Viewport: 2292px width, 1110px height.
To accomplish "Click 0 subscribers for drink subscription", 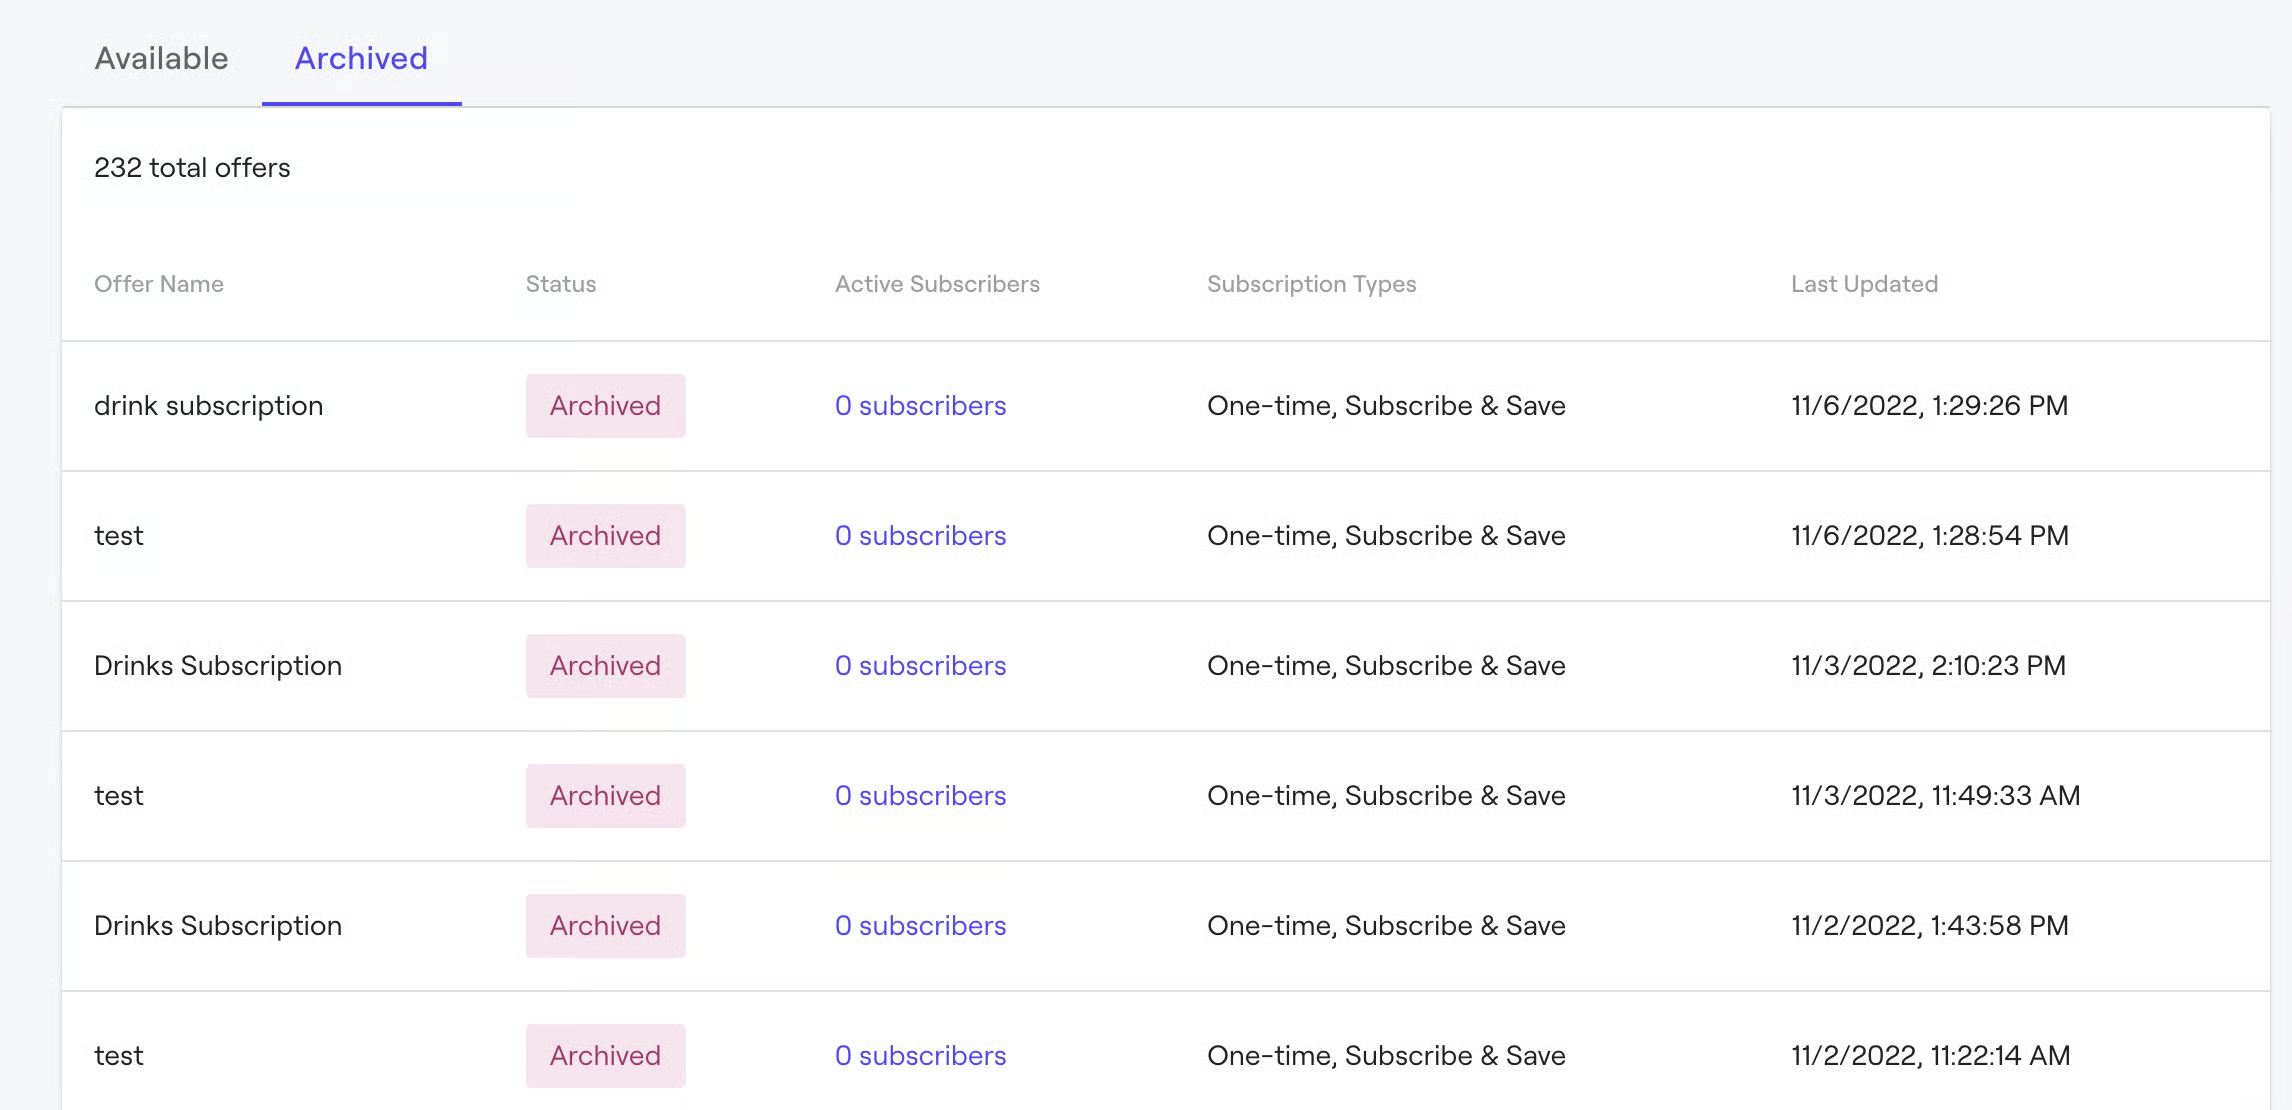I will [920, 406].
